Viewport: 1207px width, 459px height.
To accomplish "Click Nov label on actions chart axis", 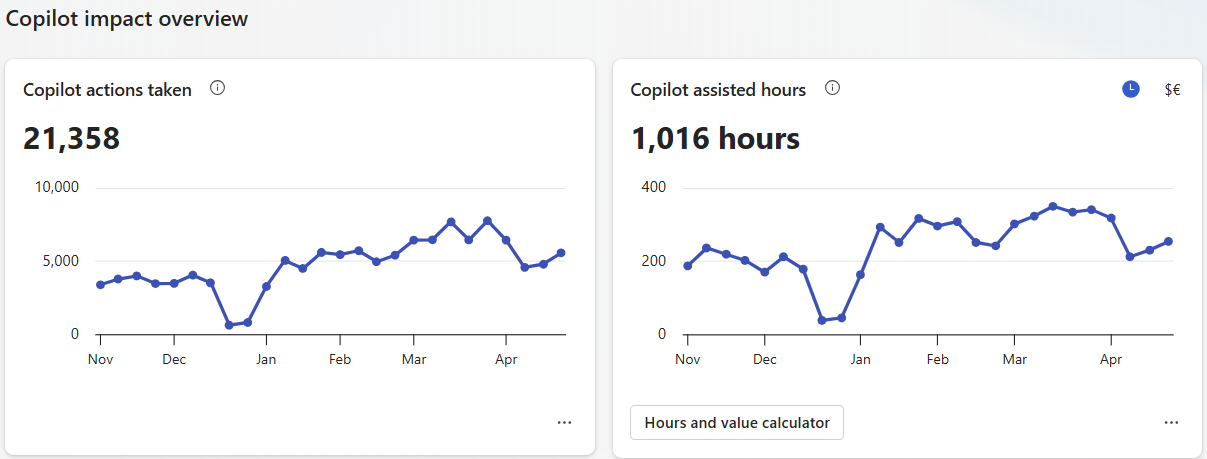I will [99, 358].
